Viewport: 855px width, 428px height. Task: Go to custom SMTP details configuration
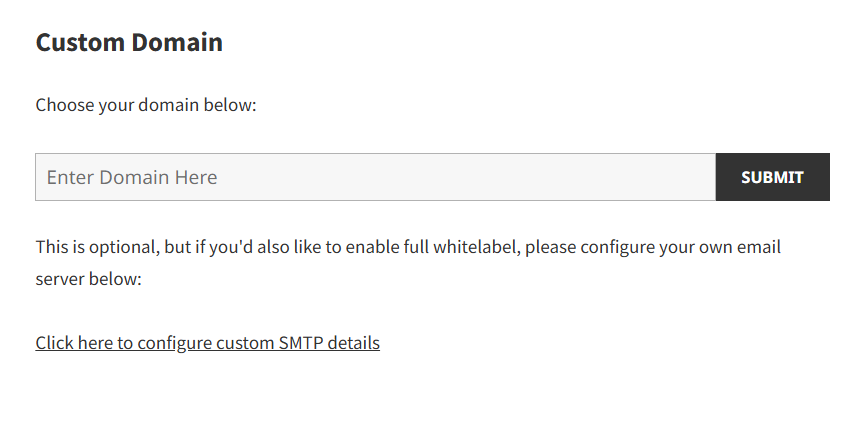207,343
